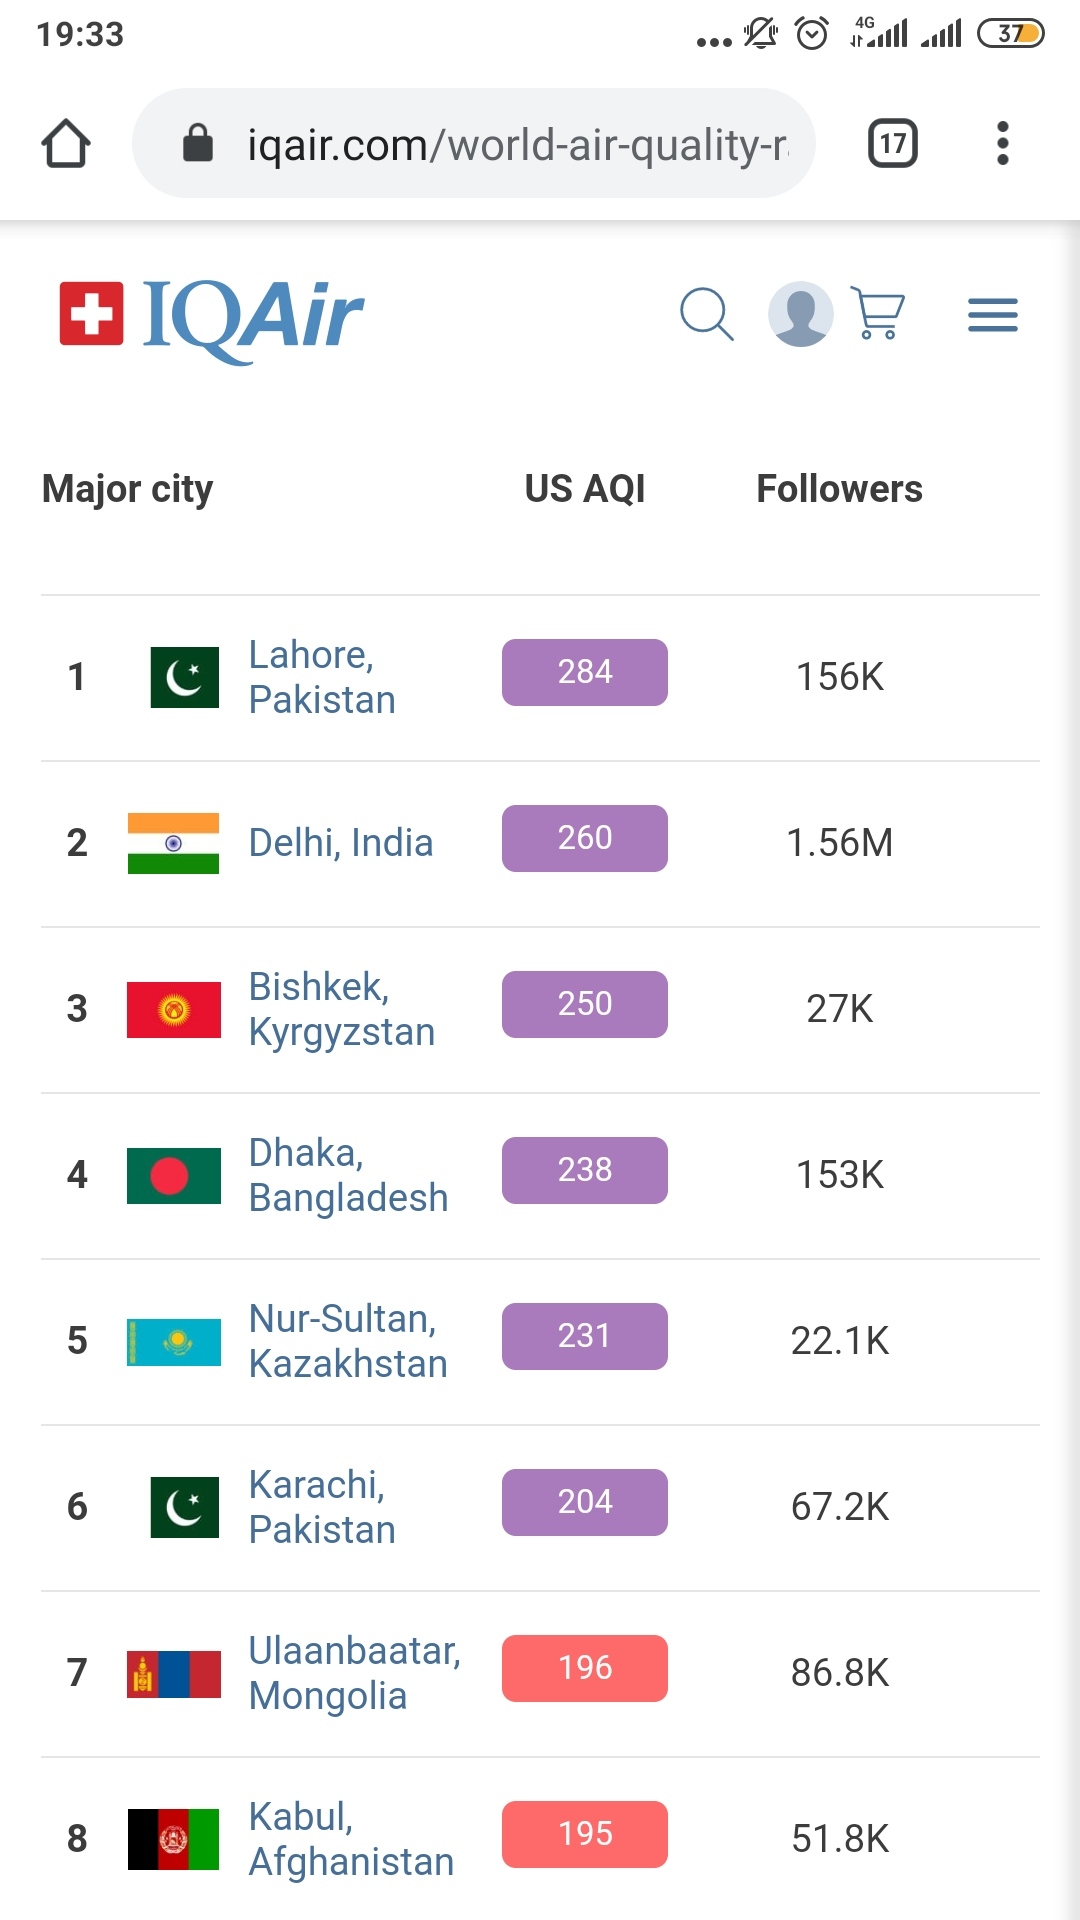The height and width of the screenshot is (1920, 1080).
Task: Expand the hamburger navigation menu
Action: click(992, 315)
